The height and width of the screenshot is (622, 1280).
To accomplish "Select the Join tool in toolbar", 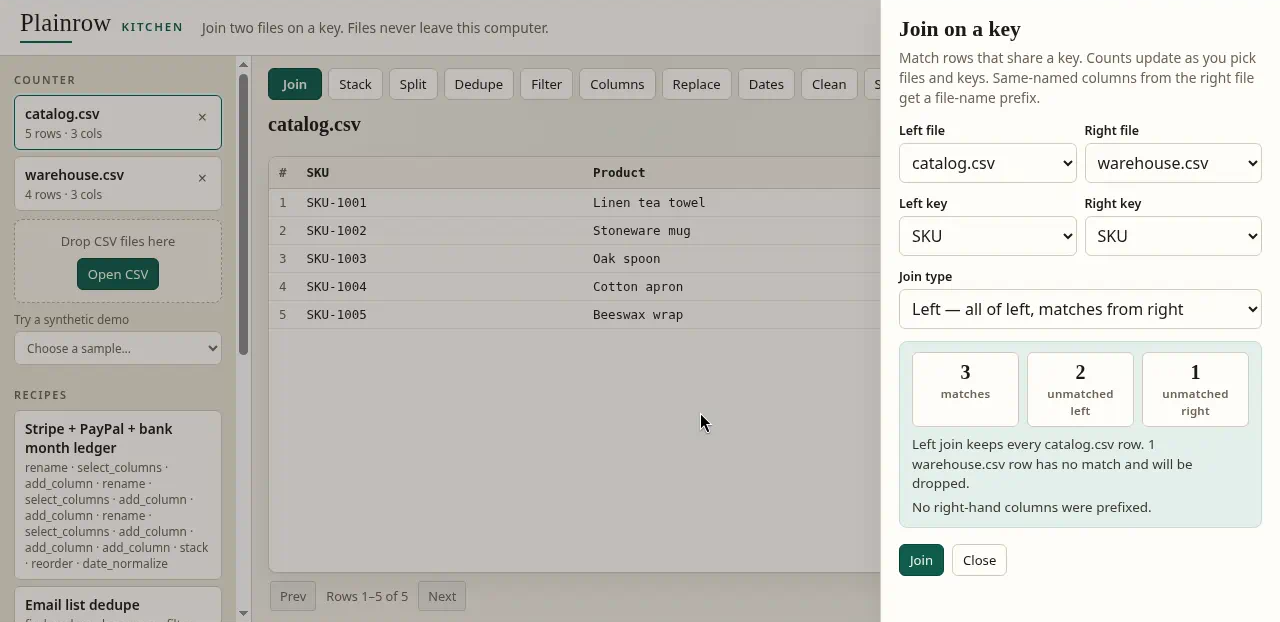I will click(295, 84).
